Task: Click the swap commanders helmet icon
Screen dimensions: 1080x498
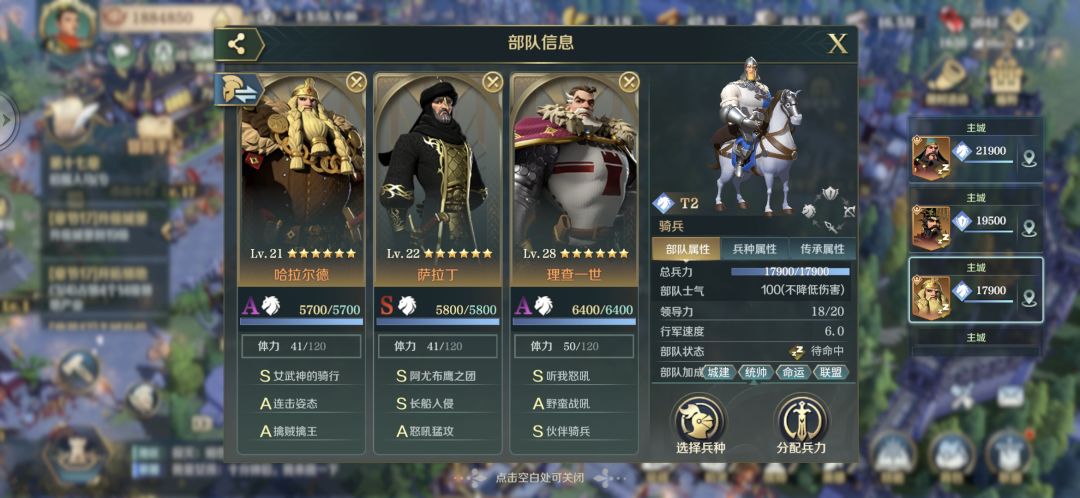Action: pyautogui.click(x=236, y=90)
